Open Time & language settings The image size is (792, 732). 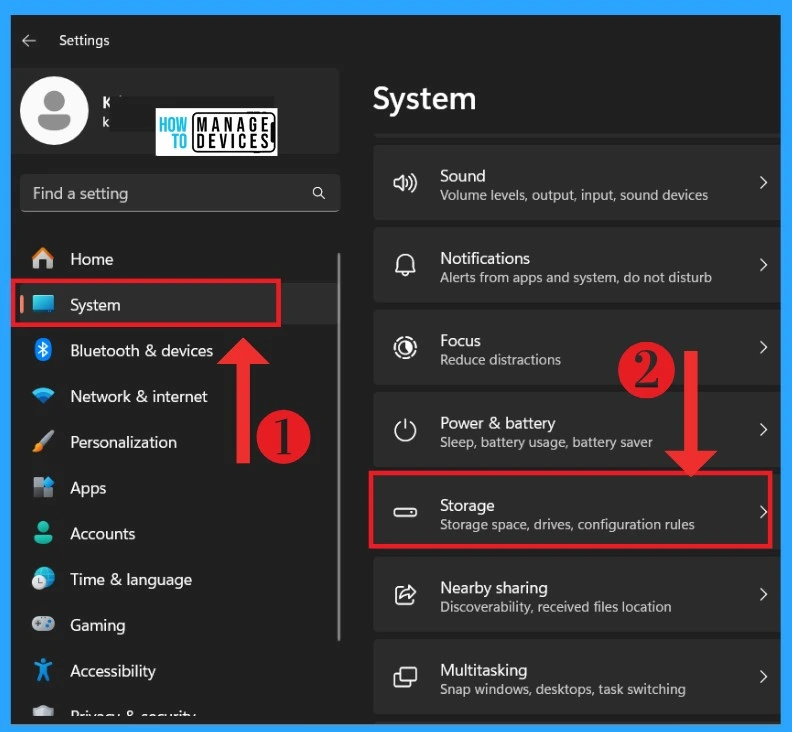pyautogui.click(x=130, y=580)
